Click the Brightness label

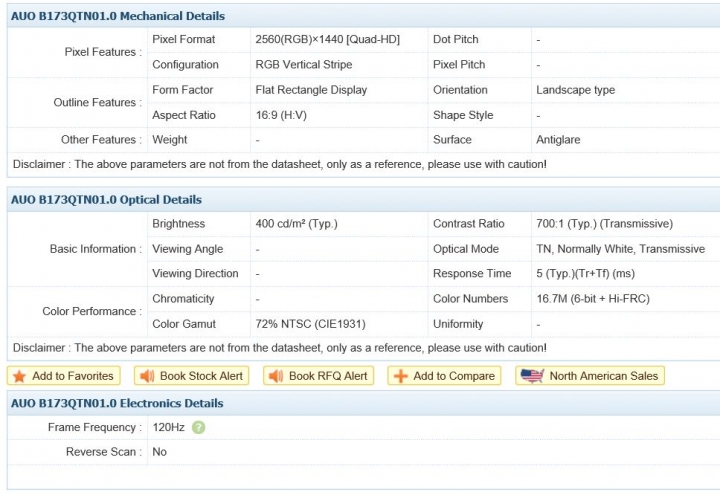(x=178, y=224)
